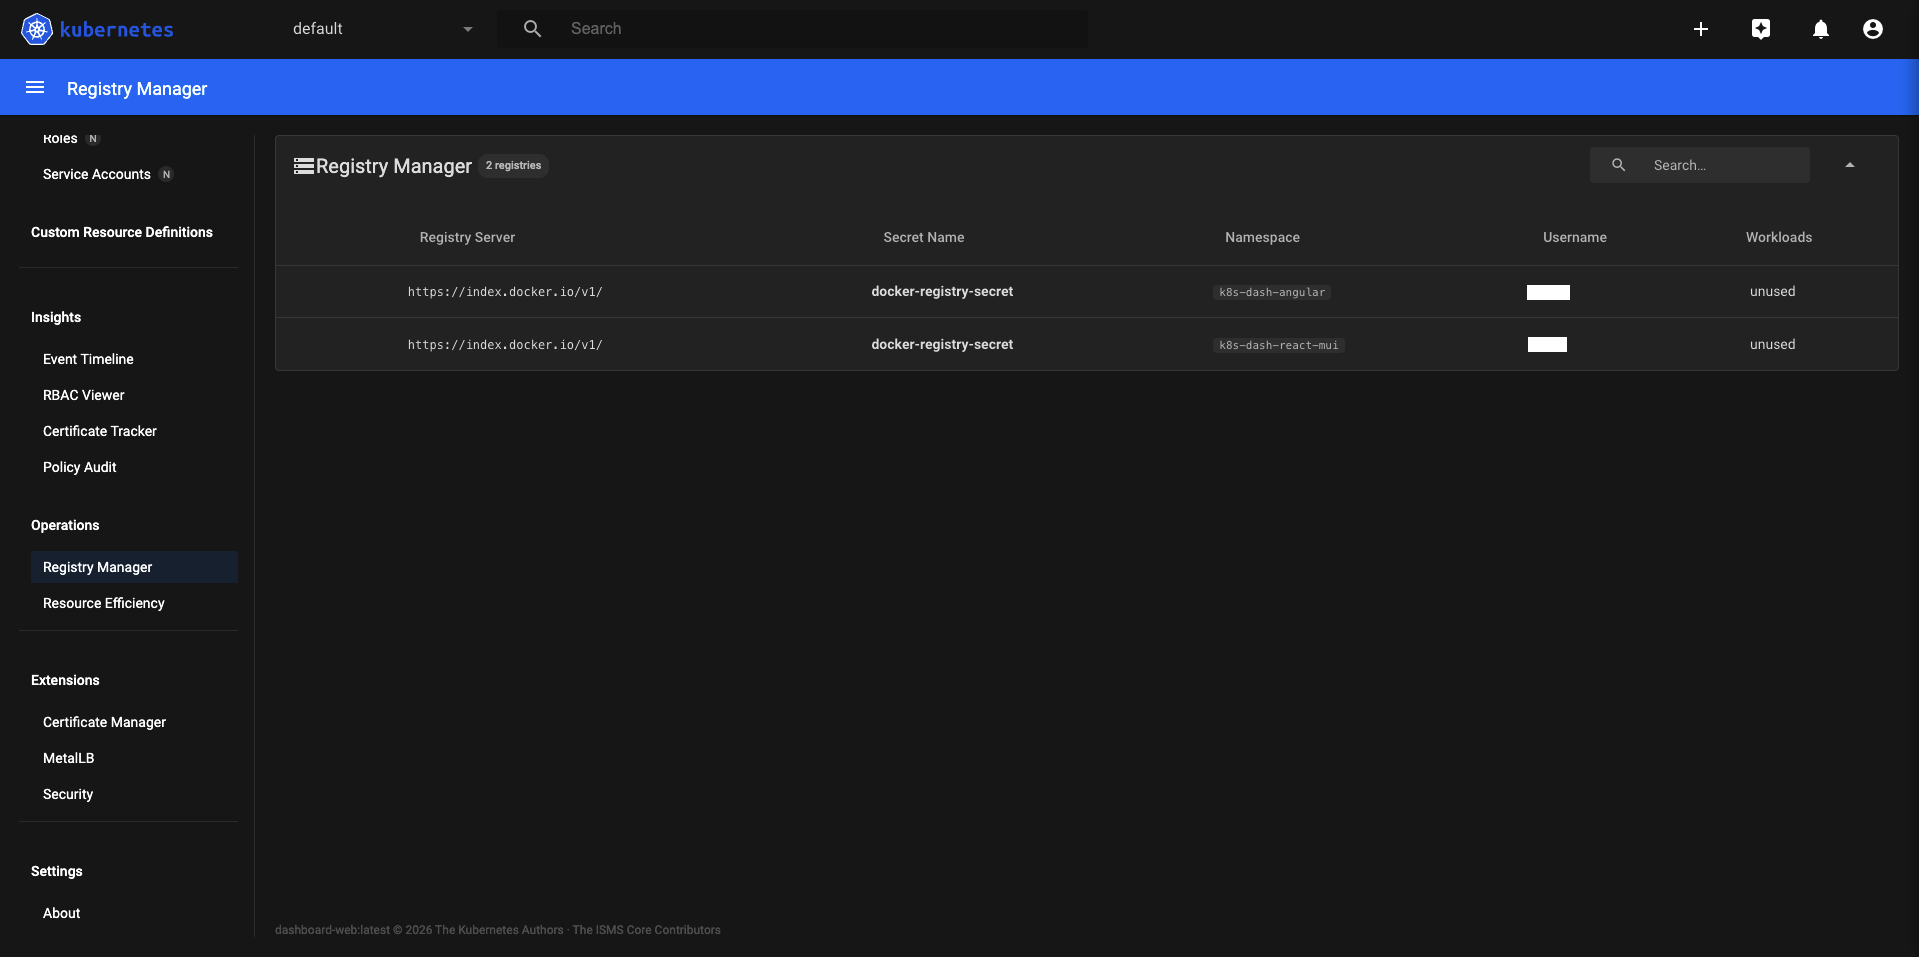
Task: Click the Extensions section heading
Action: [x=65, y=680]
